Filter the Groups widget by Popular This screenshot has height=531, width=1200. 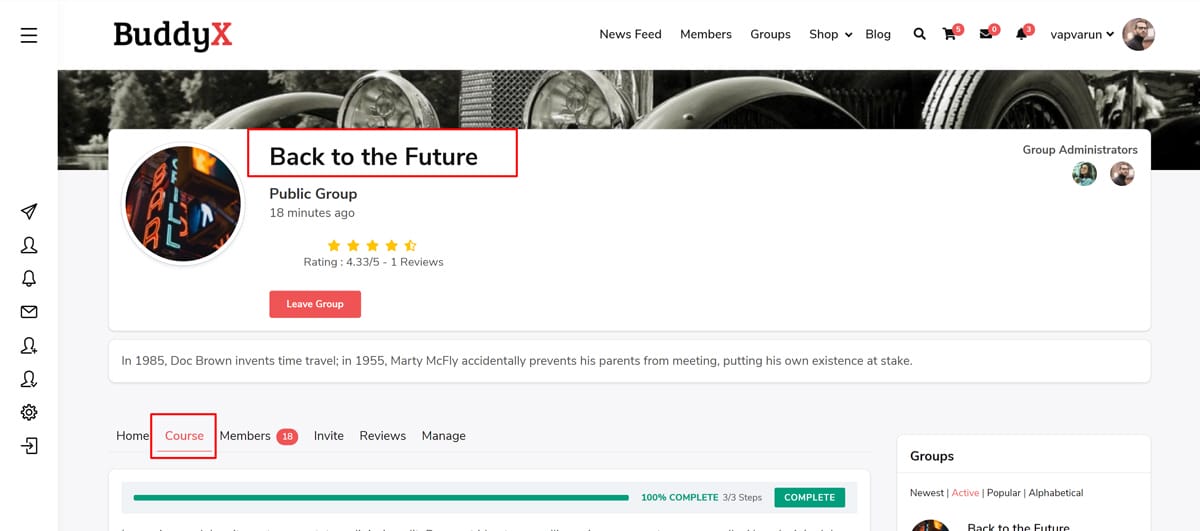[x=1002, y=493]
